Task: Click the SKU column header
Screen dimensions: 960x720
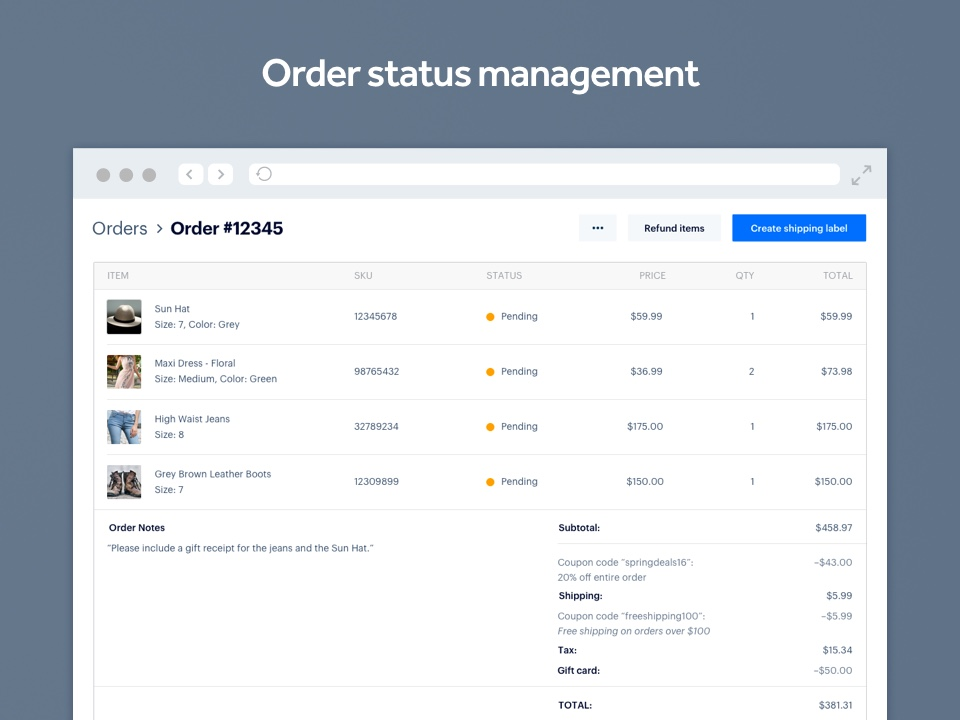Action: pos(362,275)
